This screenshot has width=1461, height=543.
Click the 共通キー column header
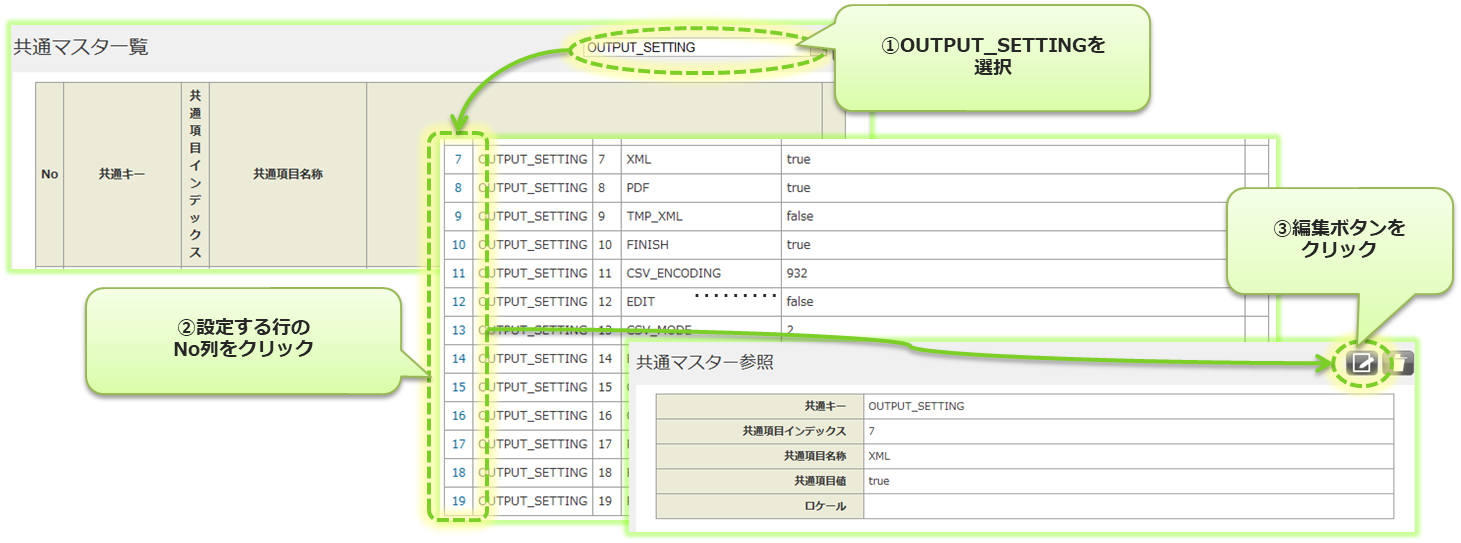tap(122, 174)
